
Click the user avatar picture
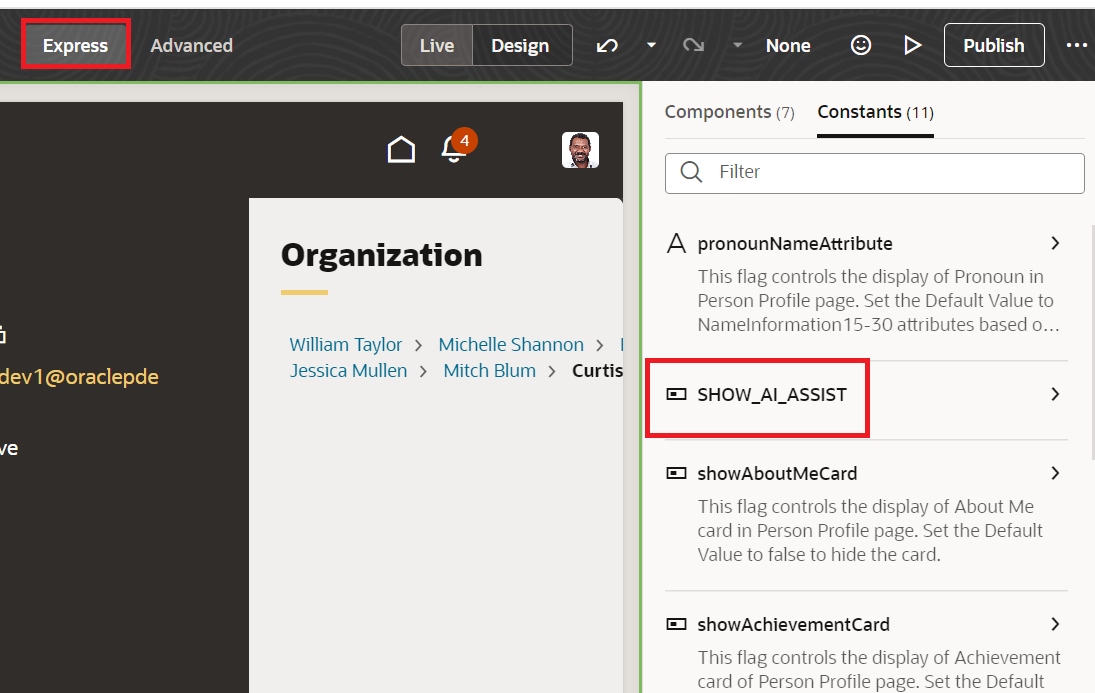point(580,150)
